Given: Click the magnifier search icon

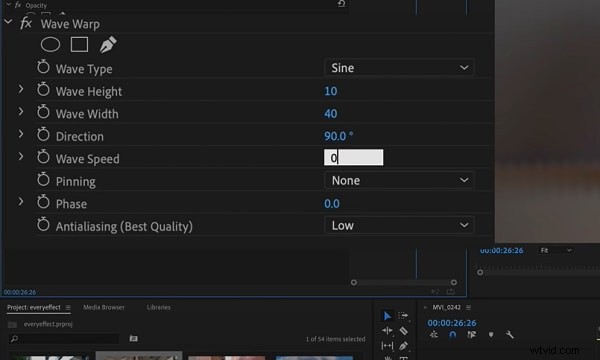Looking at the screenshot, I should tap(14, 339).
